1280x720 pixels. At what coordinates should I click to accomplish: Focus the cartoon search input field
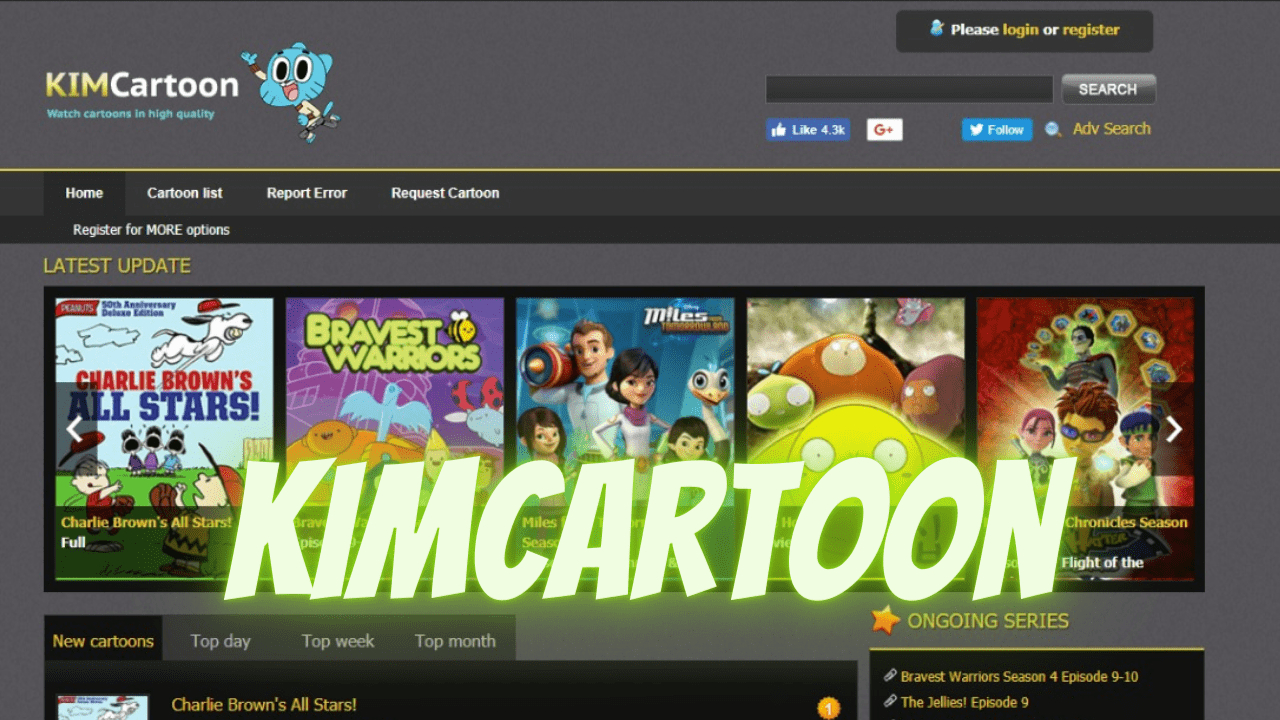909,89
